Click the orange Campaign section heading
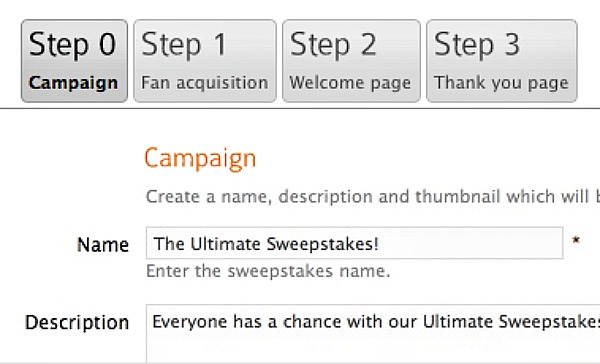 [x=200, y=159]
